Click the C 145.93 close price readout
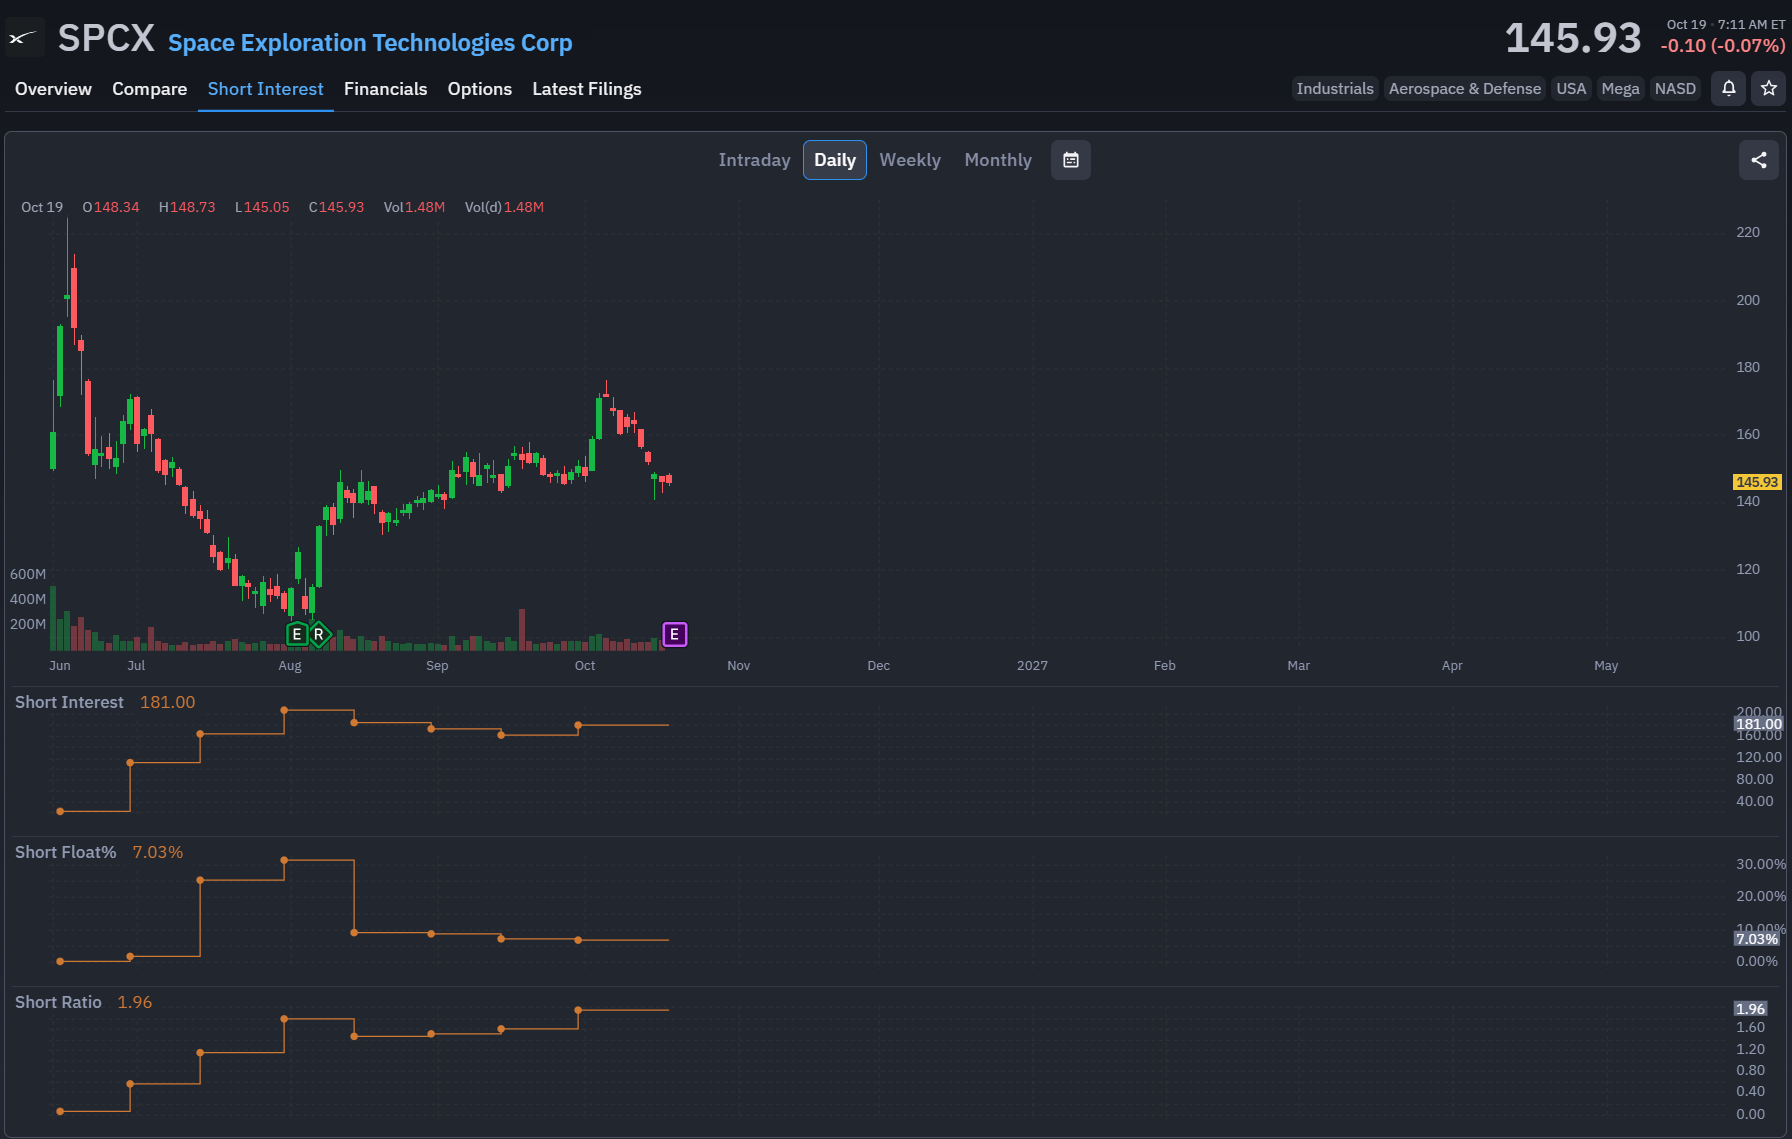The width and height of the screenshot is (1792, 1139). point(336,207)
